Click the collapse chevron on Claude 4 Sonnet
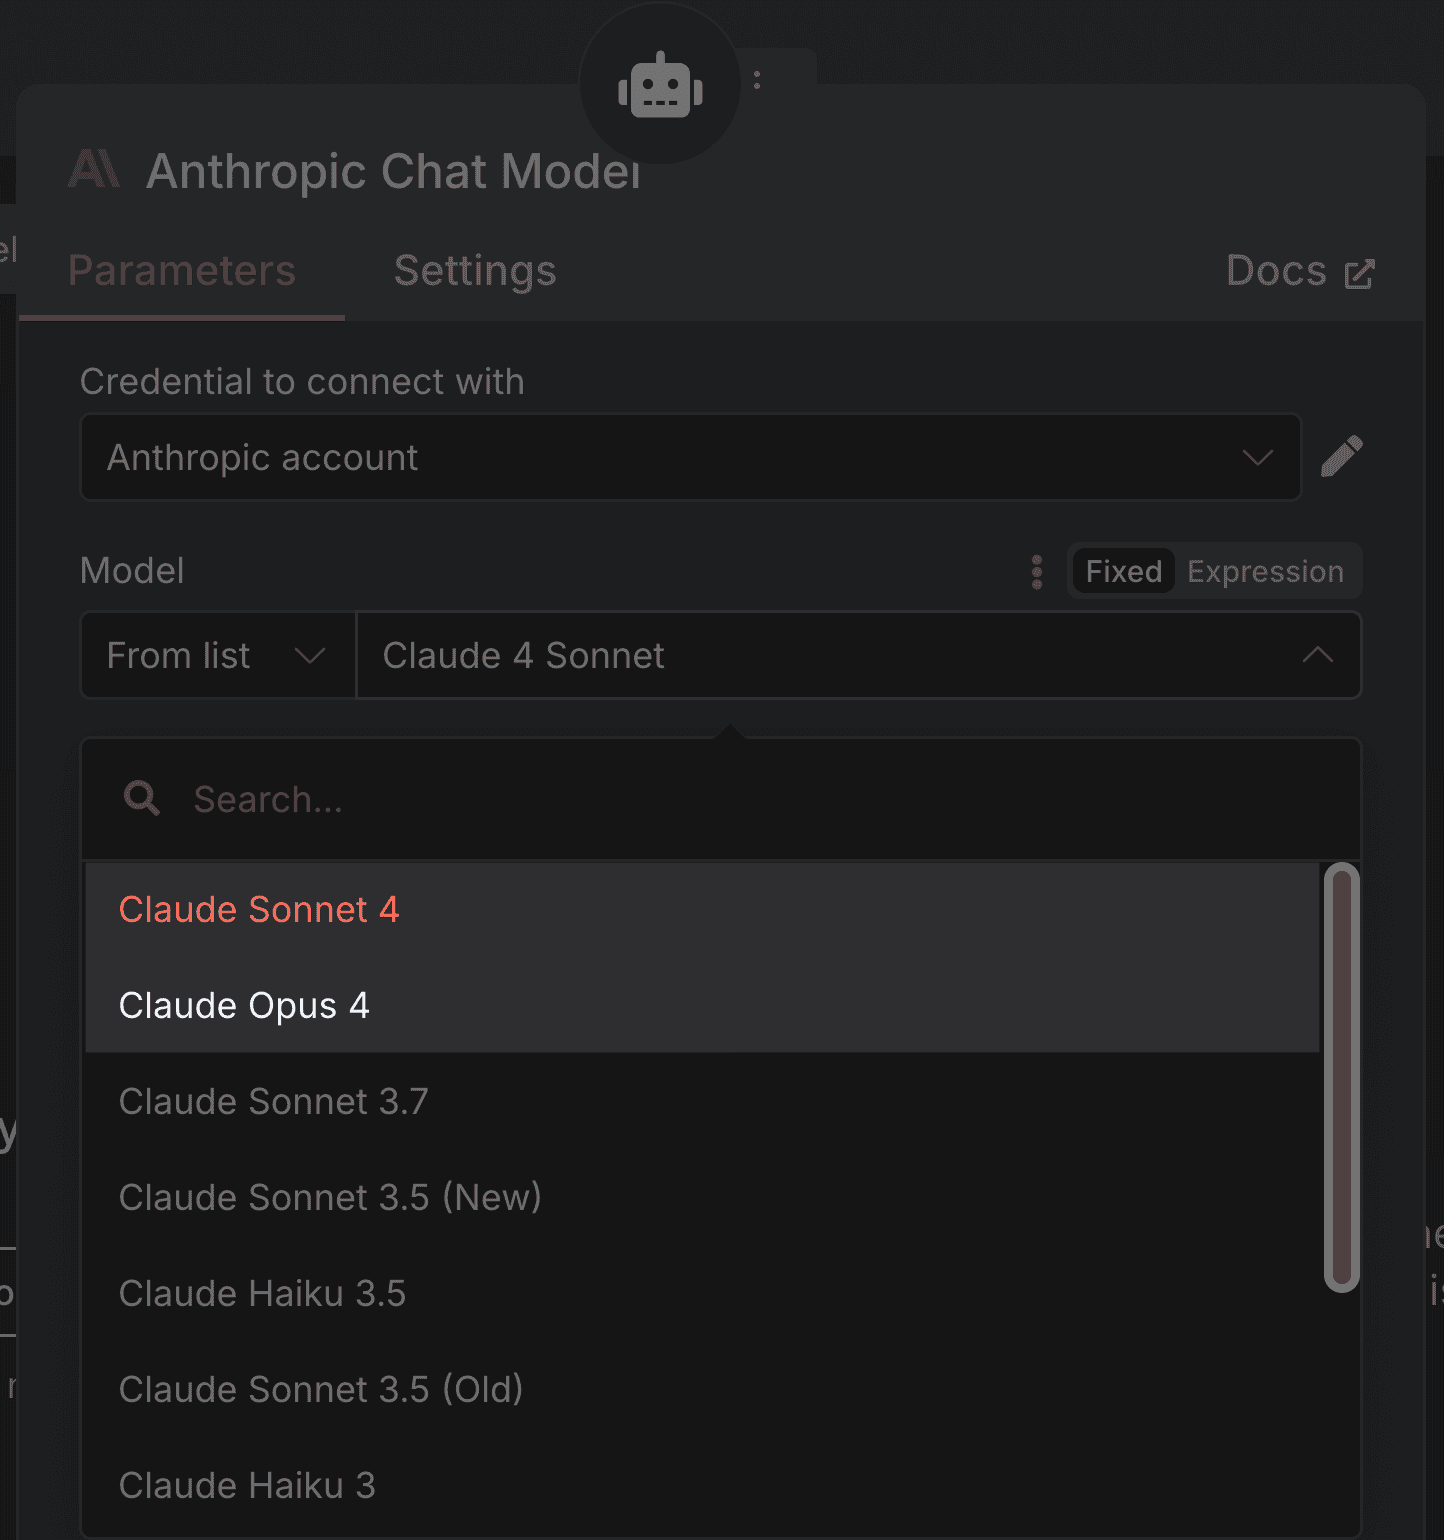 click(x=1319, y=655)
